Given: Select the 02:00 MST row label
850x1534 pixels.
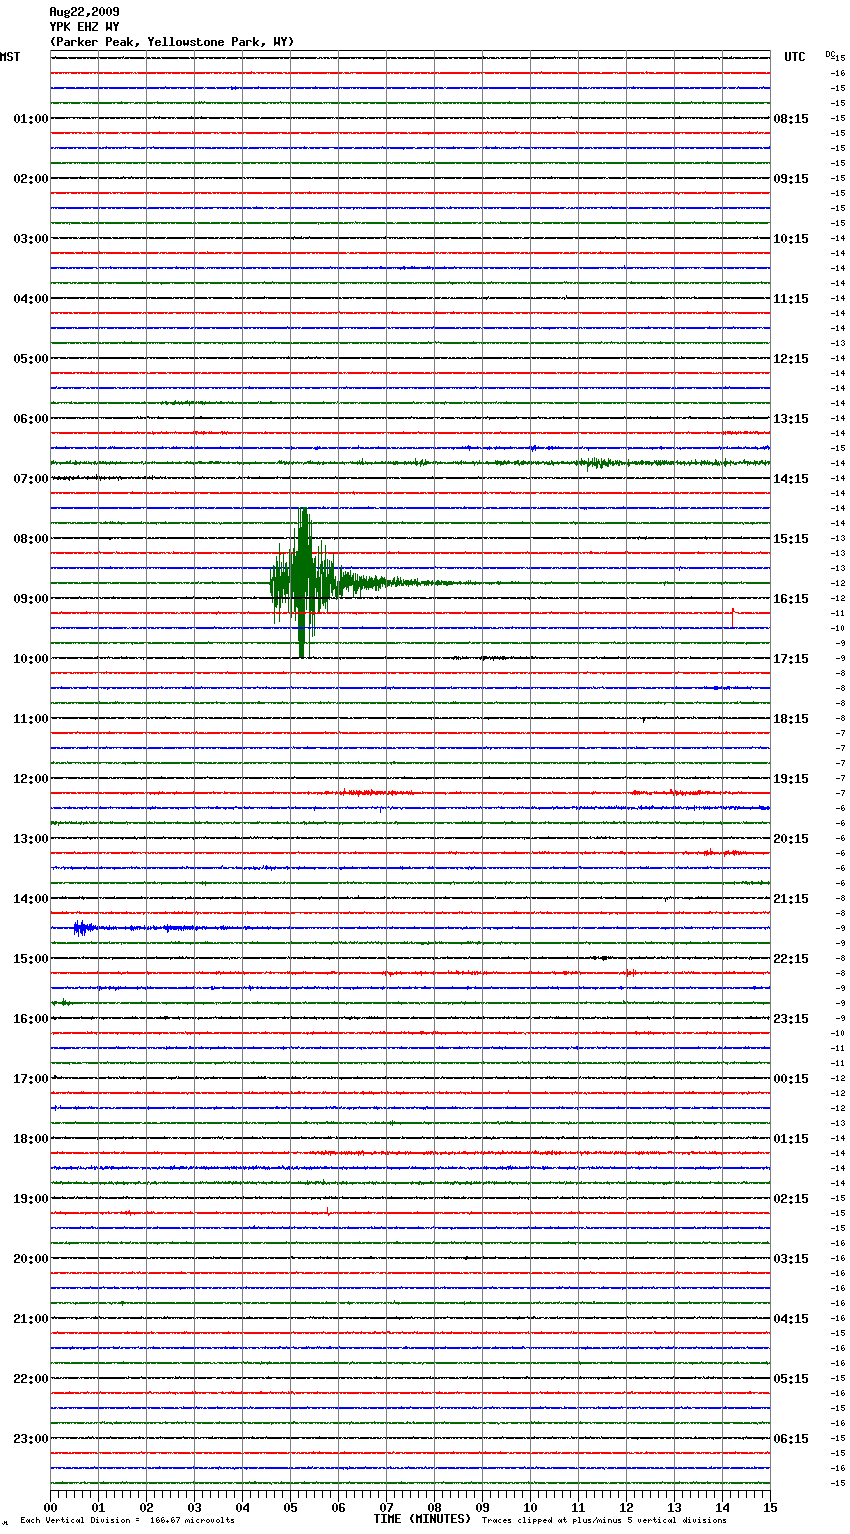Looking at the screenshot, I should 30,179.
